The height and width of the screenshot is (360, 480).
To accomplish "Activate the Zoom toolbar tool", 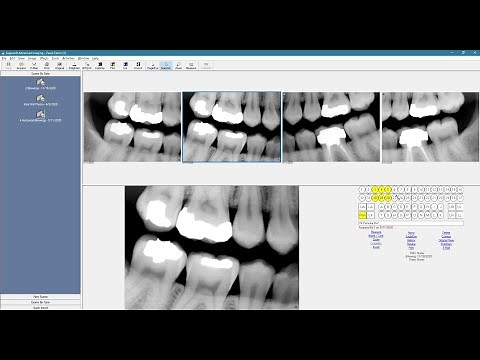I will [178, 66].
